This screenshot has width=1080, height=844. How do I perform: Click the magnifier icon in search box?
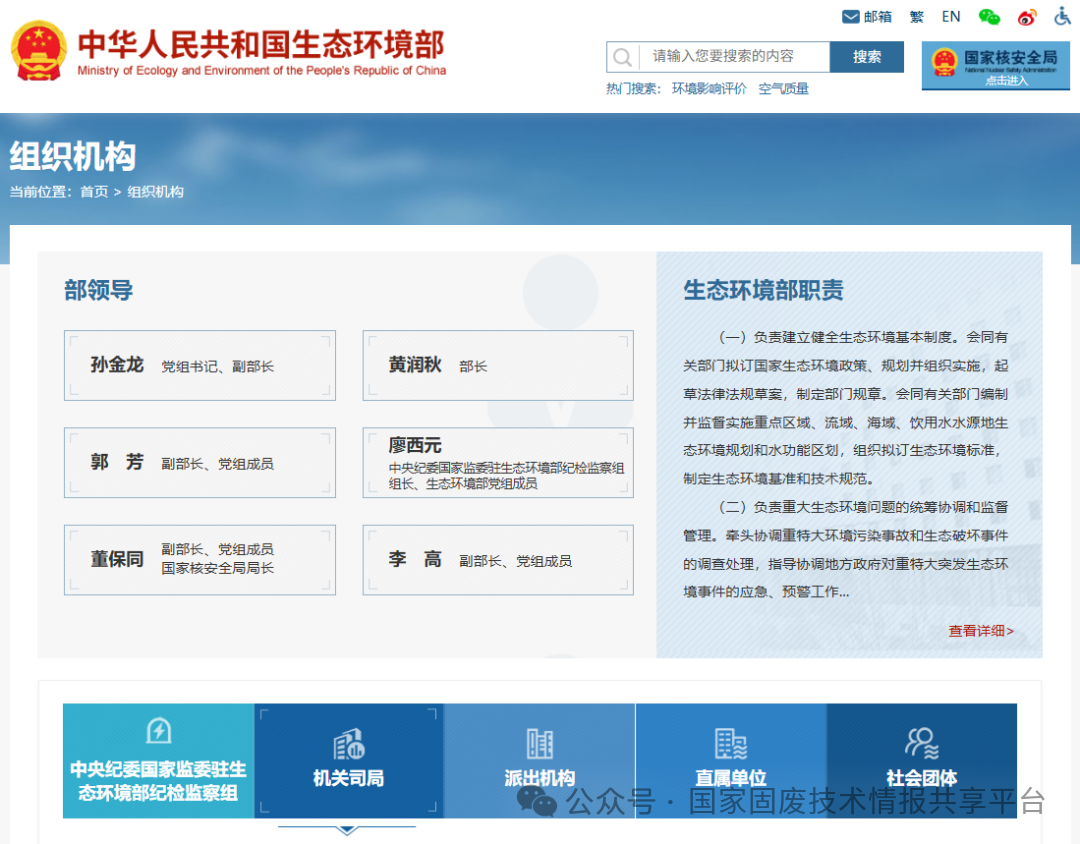(623, 57)
